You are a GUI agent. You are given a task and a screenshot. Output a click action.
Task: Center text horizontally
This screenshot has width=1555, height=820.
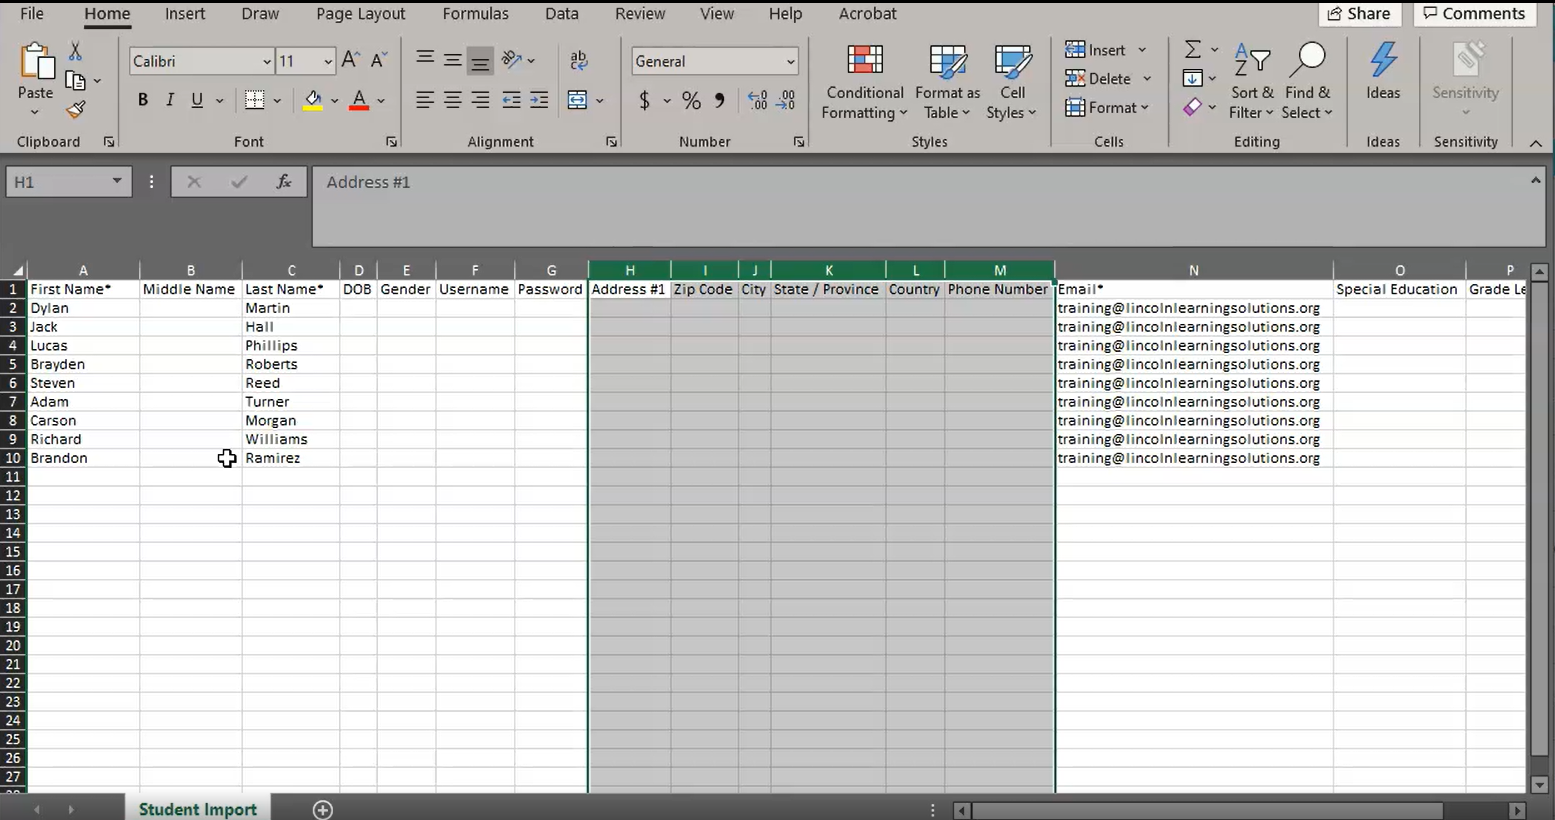point(453,100)
